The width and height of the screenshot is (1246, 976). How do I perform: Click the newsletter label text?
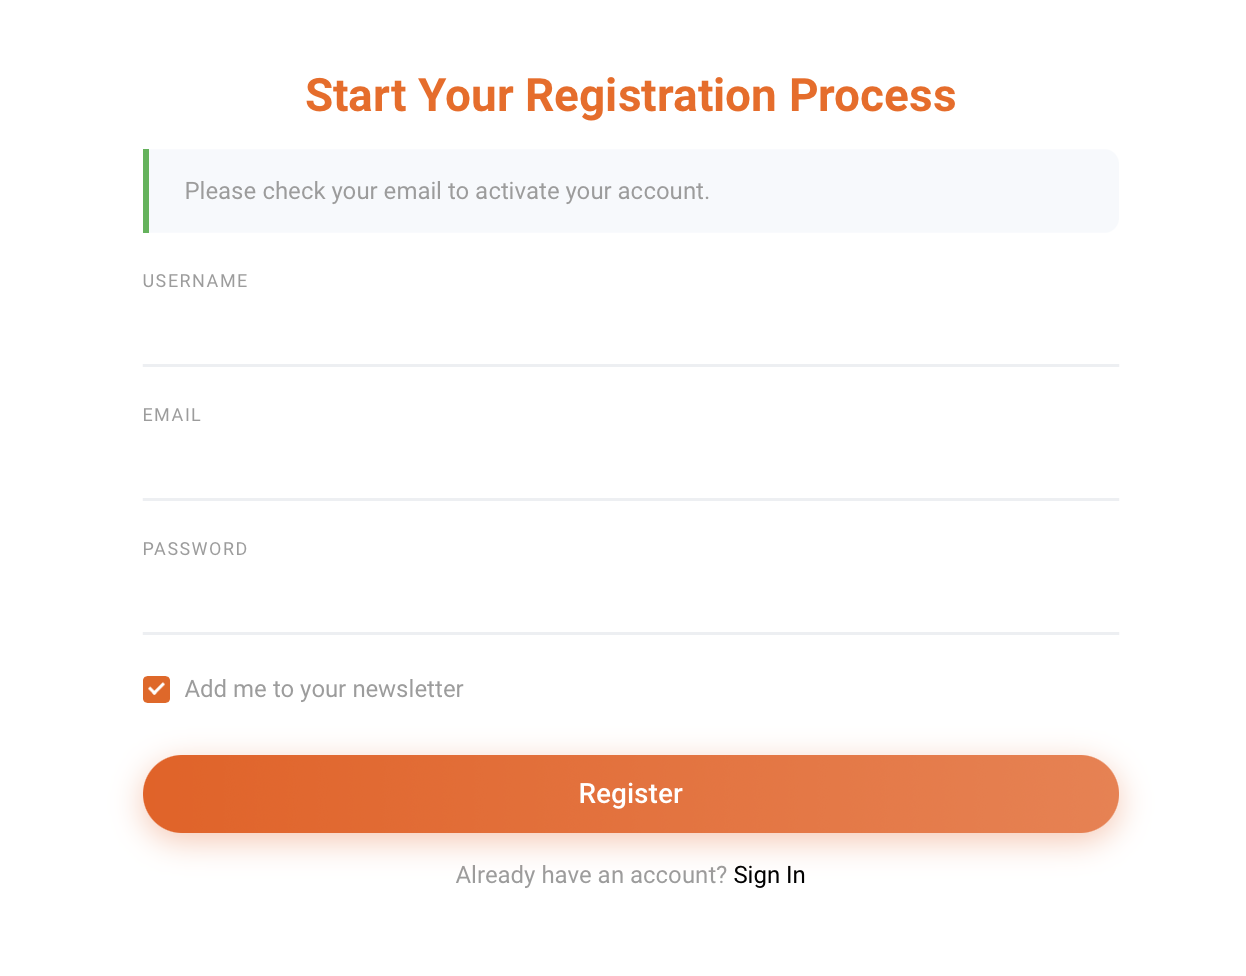(x=323, y=689)
